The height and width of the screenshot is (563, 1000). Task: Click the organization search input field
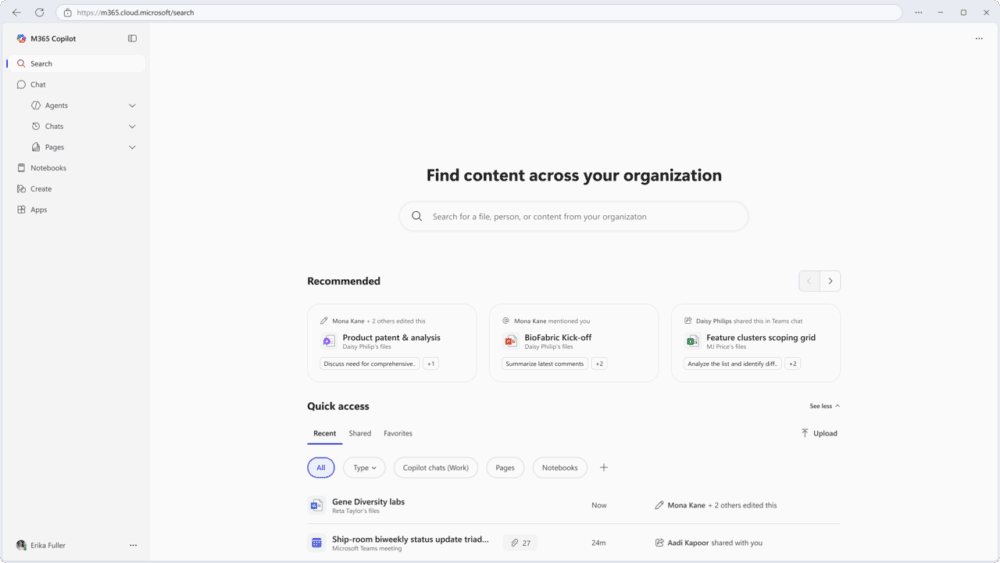[573, 217]
